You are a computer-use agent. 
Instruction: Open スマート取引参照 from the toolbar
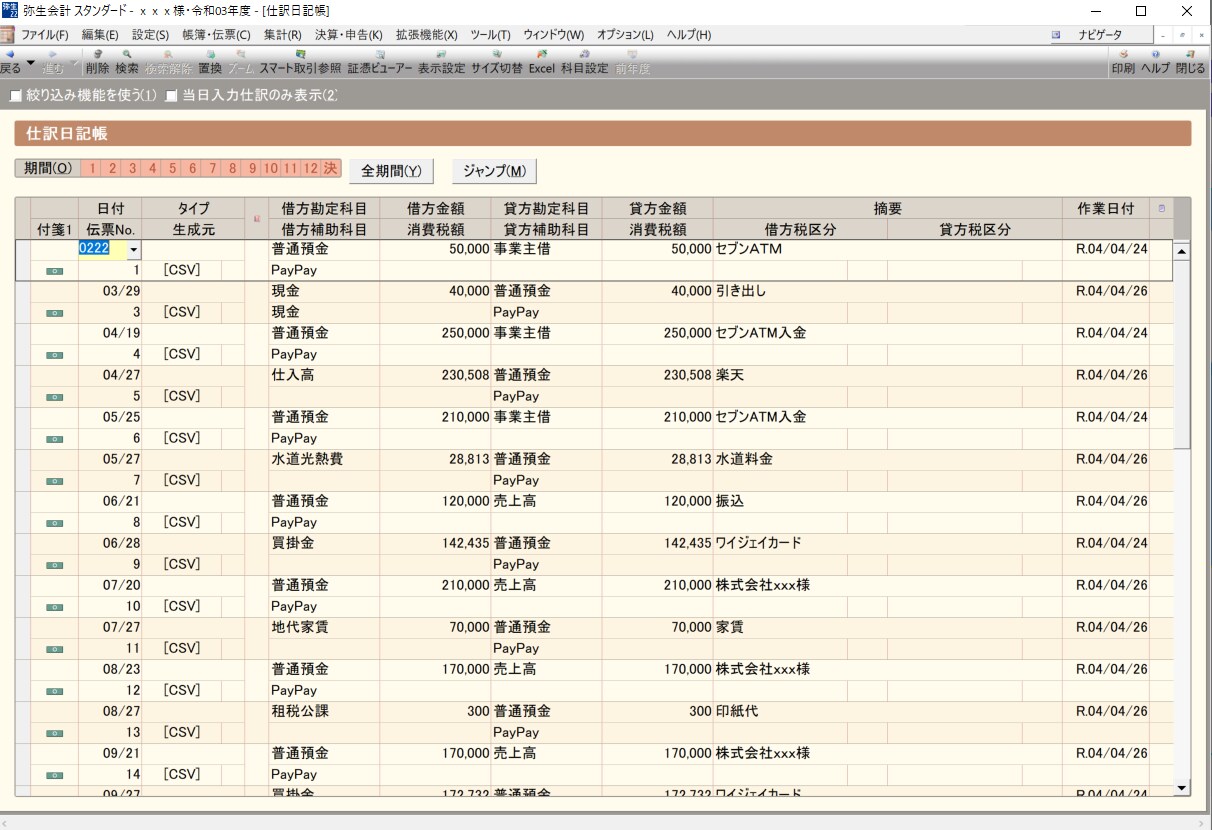pos(300,62)
